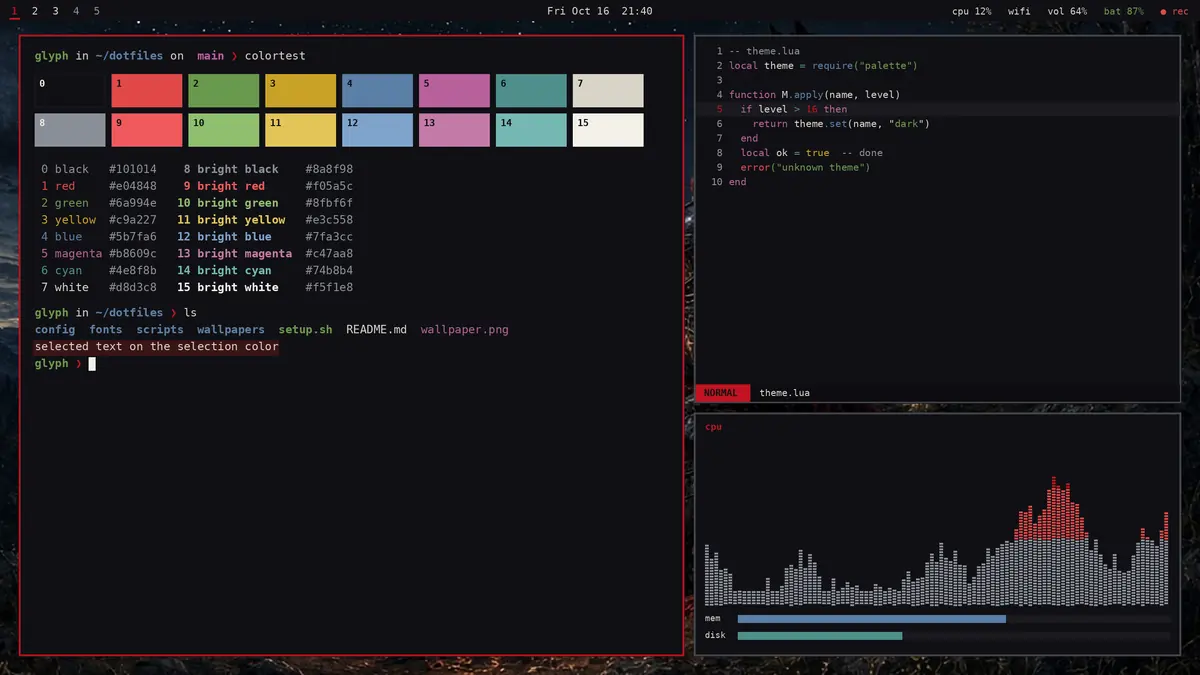This screenshot has width=1200, height=675.
Task: Select color swatch 10 bright green
Action: tap(224, 130)
